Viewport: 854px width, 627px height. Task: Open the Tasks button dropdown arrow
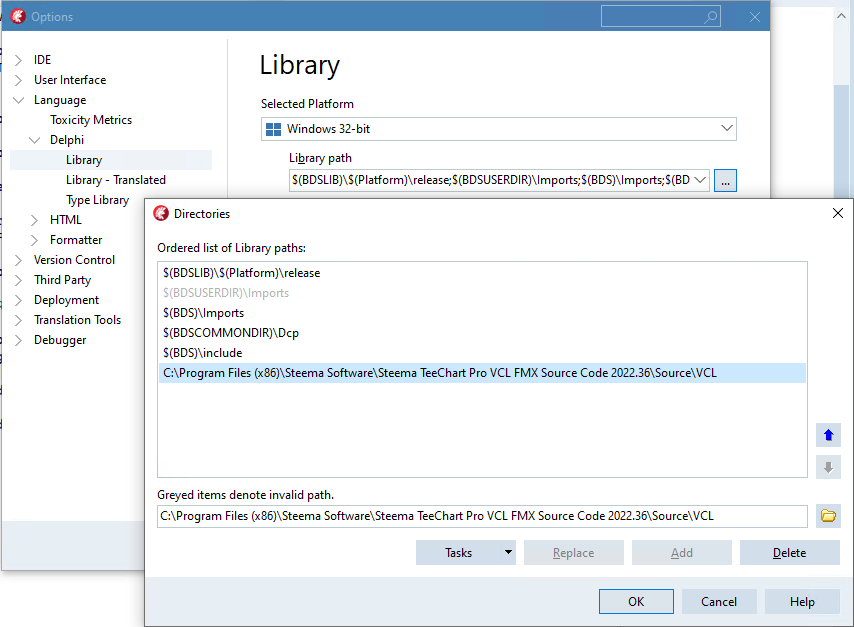coord(508,552)
